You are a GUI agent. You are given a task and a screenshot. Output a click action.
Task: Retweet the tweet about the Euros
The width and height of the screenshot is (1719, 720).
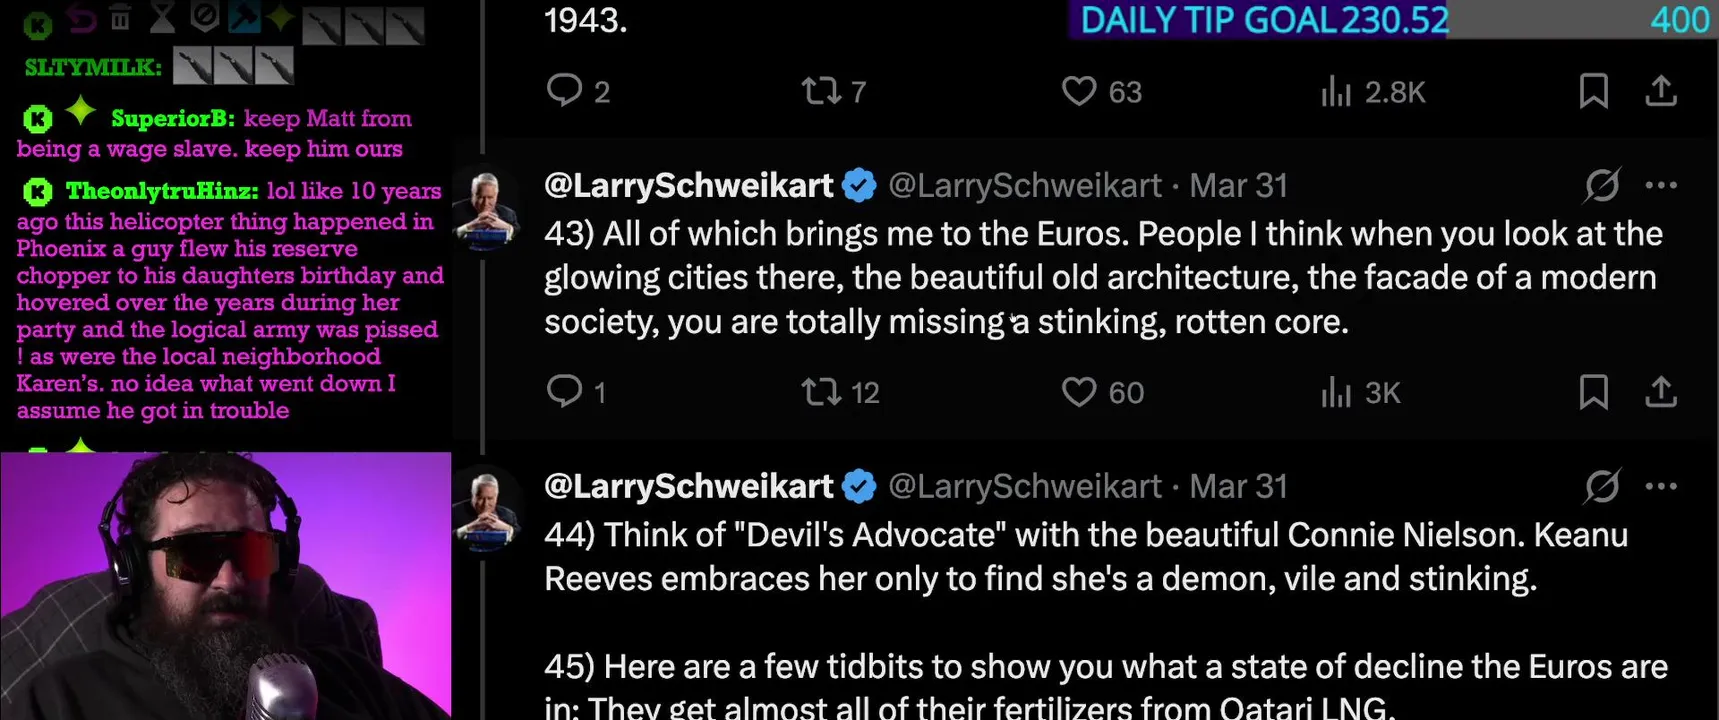840,392
